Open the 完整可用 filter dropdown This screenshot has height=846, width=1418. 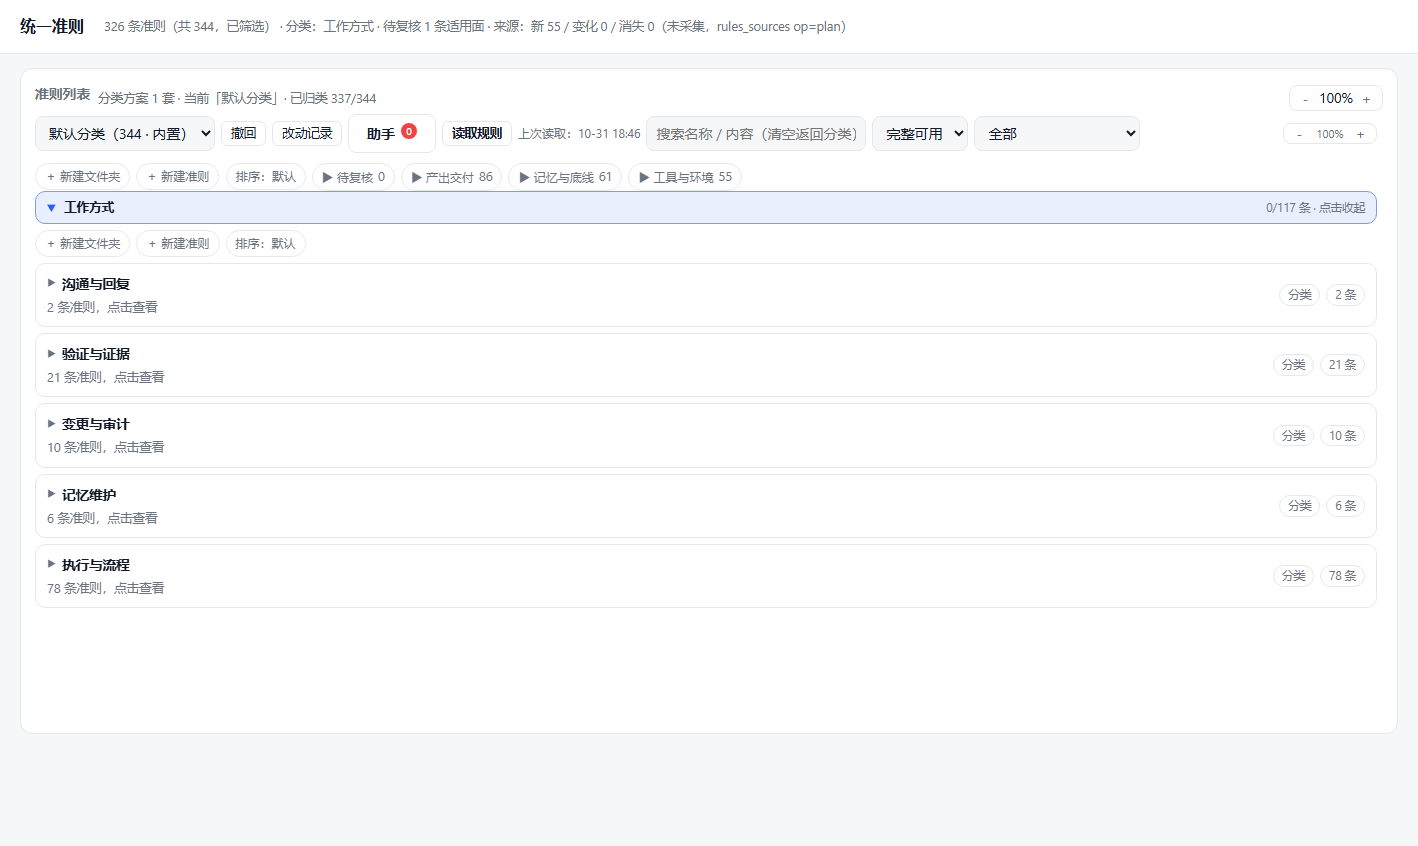tap(920, 133)
